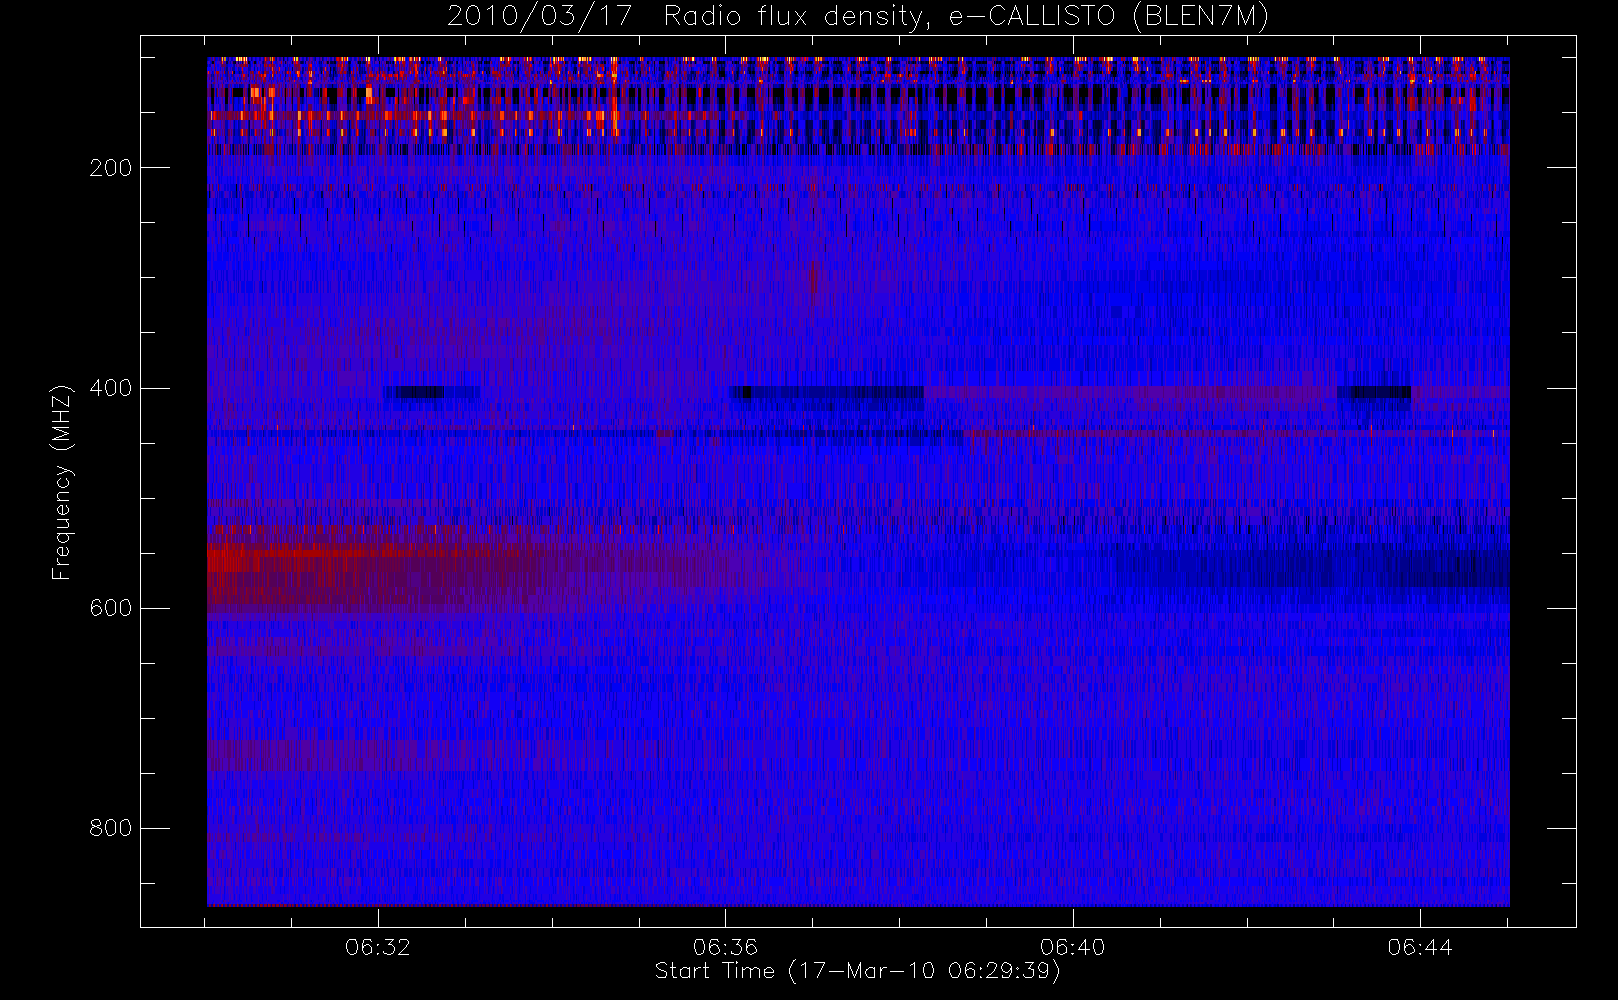Viewport: 1618px width, 1000px height.
Task: Click the short dark gap at 400 MHz near 06:32
Action: pyautogui.click(x=432, y=392)
